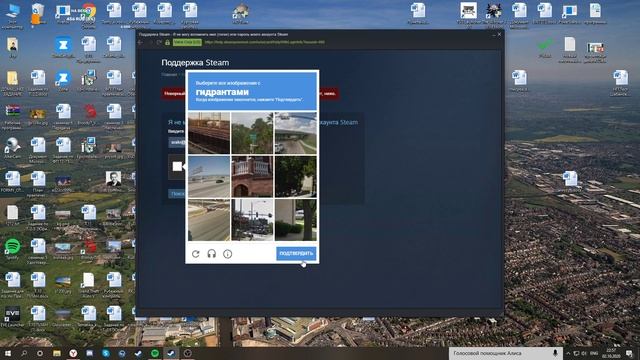
Task: Open File Explorer from the taskbar
Action: pyautogui.click(x=57, y=353)
